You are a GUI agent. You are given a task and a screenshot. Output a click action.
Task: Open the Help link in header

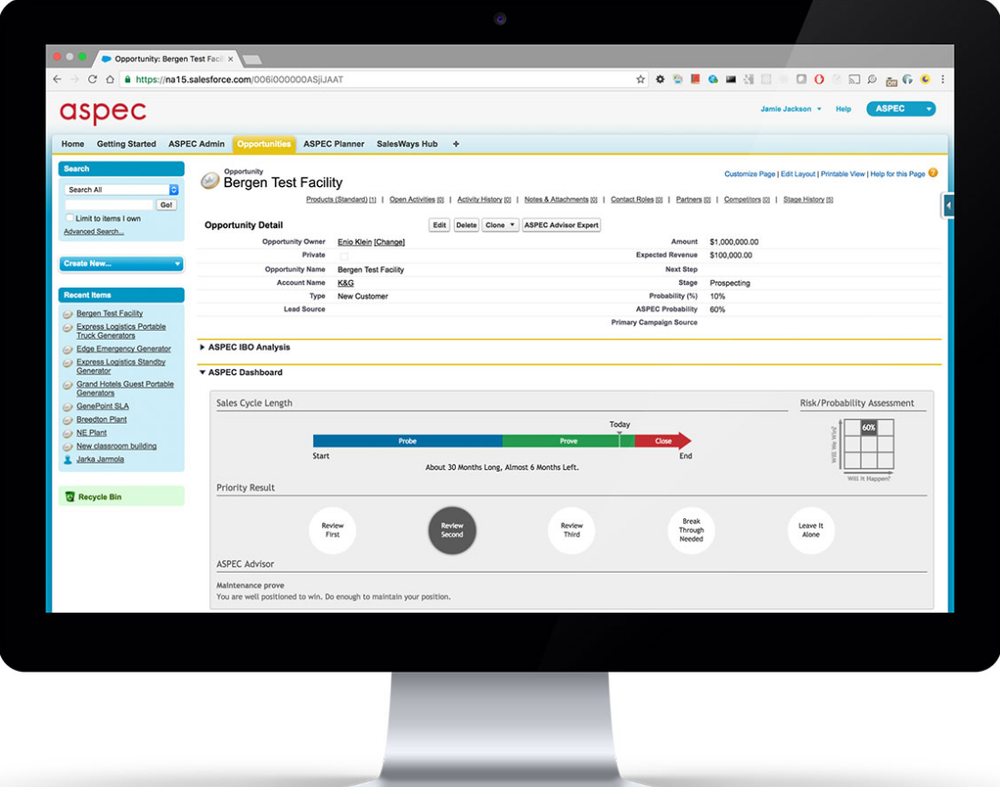[x=843, y=109]
